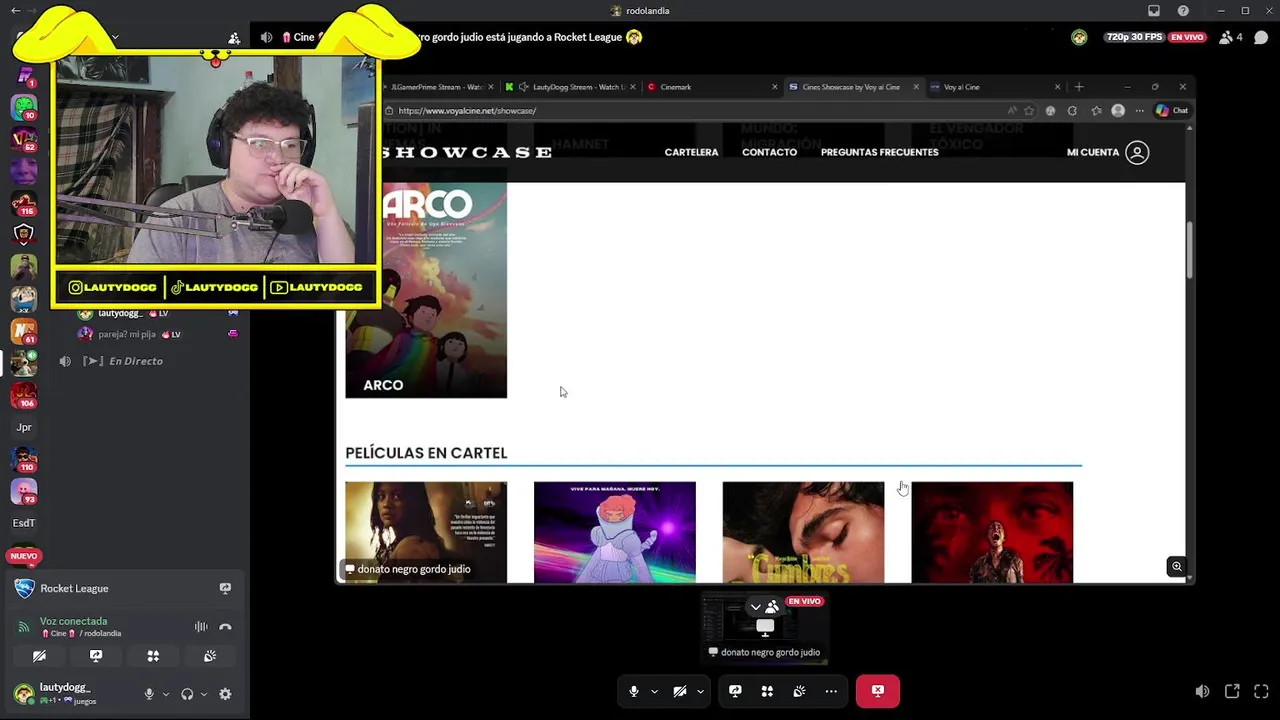
Task: Turn on camera in voice panel
Action: 39,656
